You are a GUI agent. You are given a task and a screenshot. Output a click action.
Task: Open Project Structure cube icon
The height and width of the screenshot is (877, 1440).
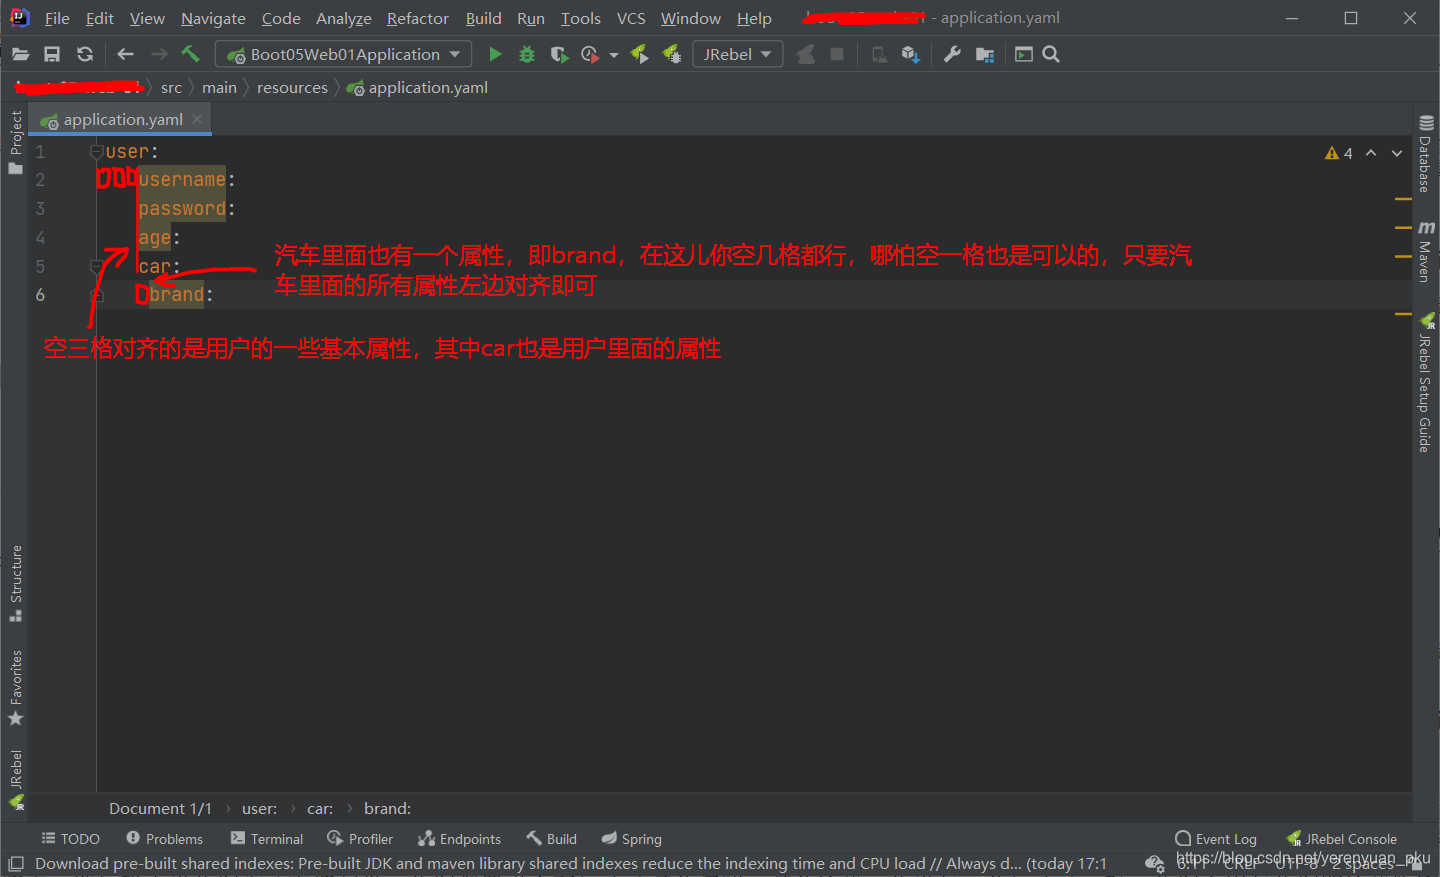pyautogui.click(x=910, y=54)
